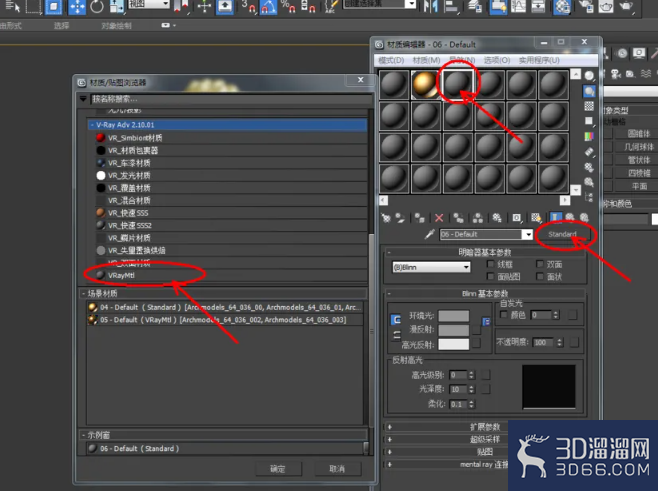The width and height of the screenshot is (658, 491).
Task: Toggle diffuse-specular color lock button
Action: [396, 335]
